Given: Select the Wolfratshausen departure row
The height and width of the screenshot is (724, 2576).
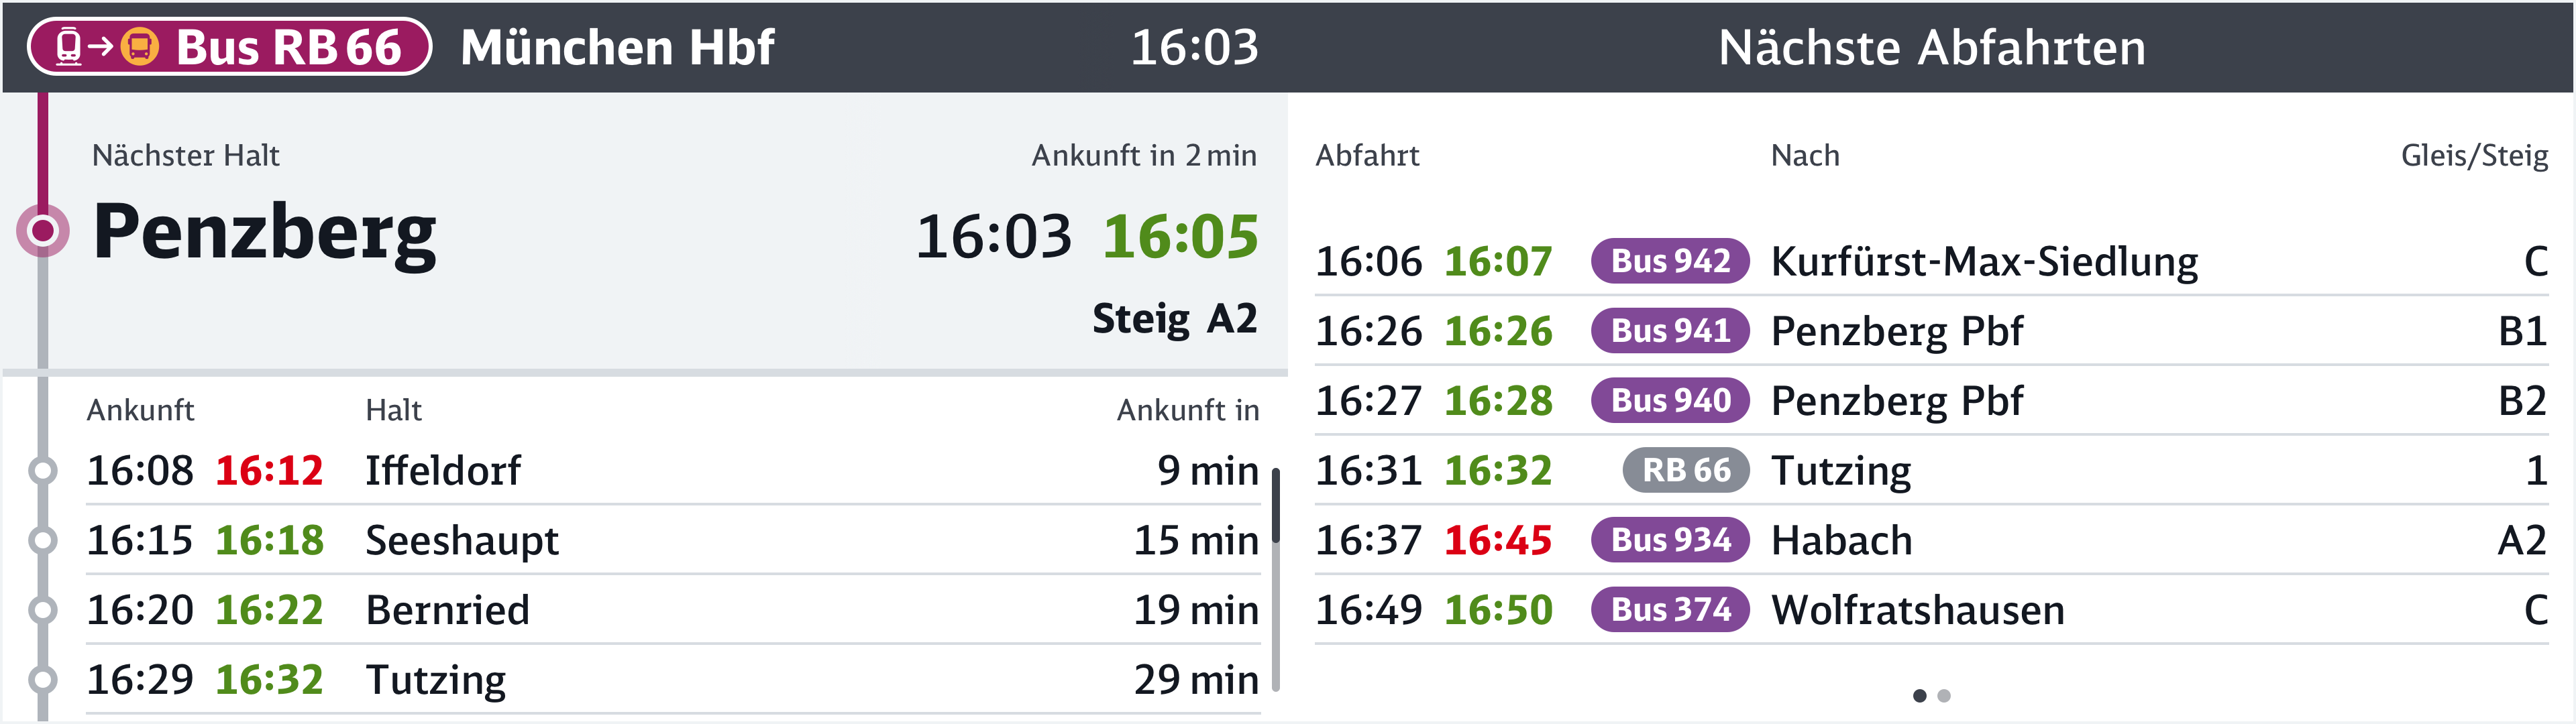Looking at the screenshot, I should coord(1917,610).
